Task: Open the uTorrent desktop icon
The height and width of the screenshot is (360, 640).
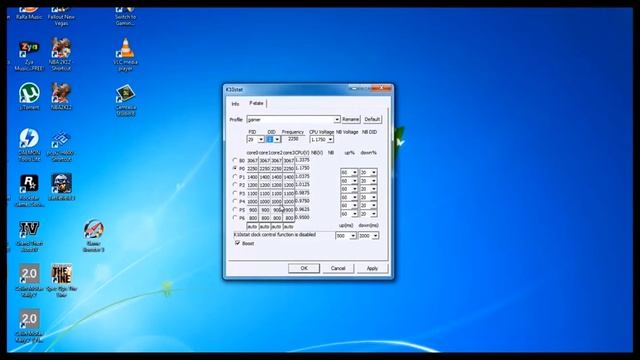Action: (x=29, y=96)
